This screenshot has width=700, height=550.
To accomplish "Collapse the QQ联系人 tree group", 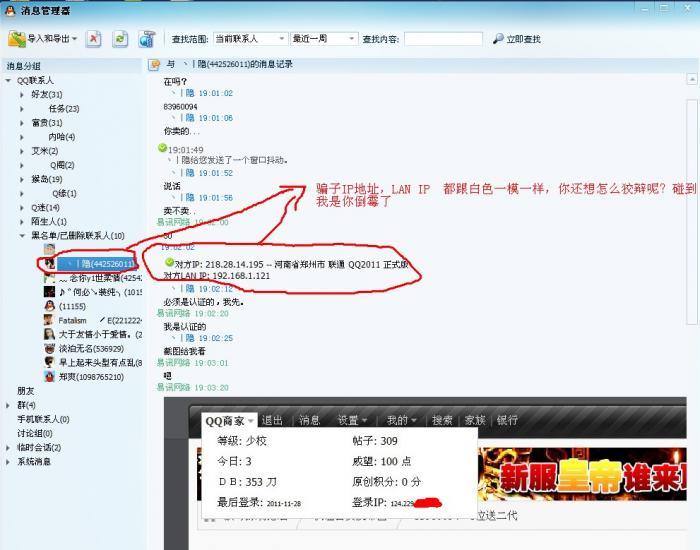I will pyautogui.click(x=8, y=81).
